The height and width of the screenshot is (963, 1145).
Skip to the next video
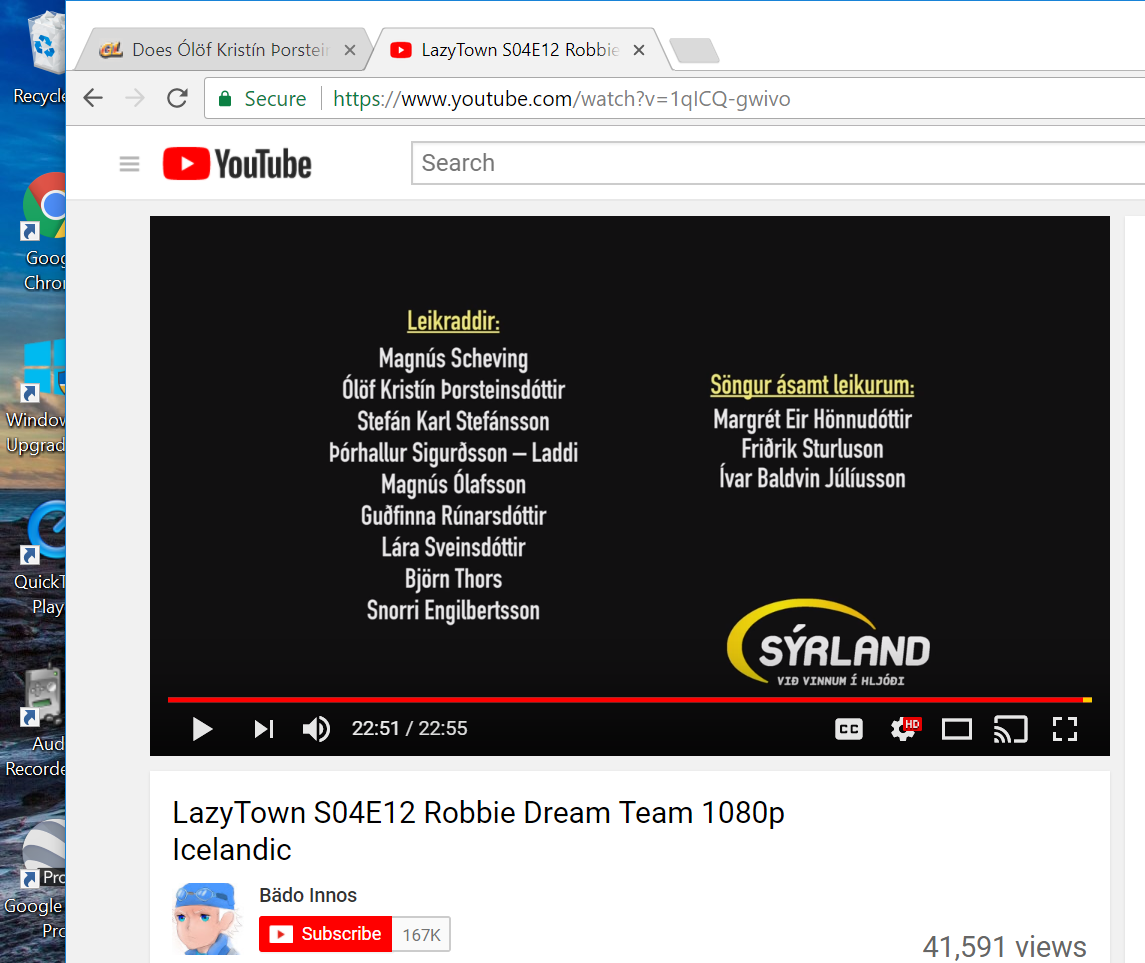tap(263, 729)
